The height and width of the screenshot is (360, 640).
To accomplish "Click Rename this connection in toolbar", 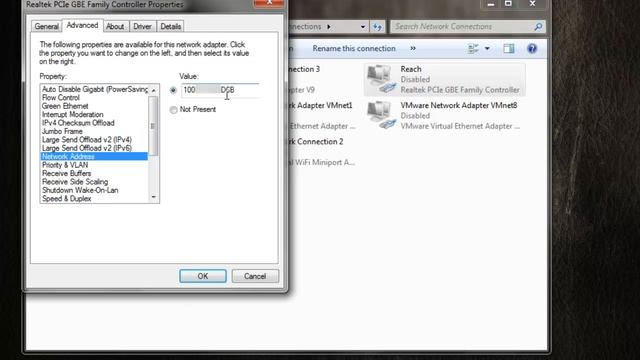I will point(354,48).
